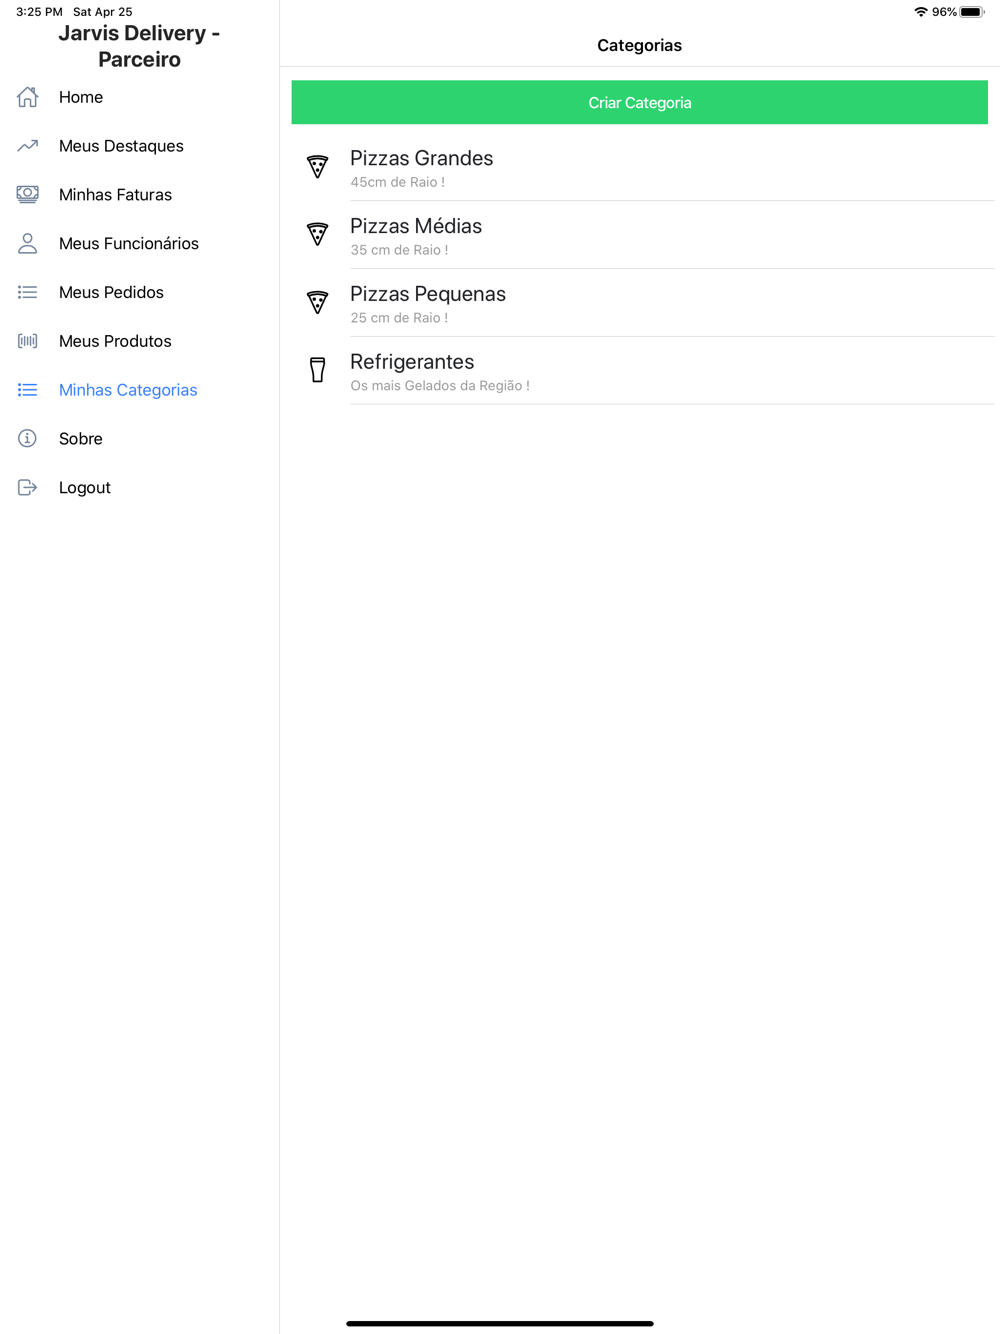
Task: Click the Meus Pedidos list icon
Action: click(28, 292)
